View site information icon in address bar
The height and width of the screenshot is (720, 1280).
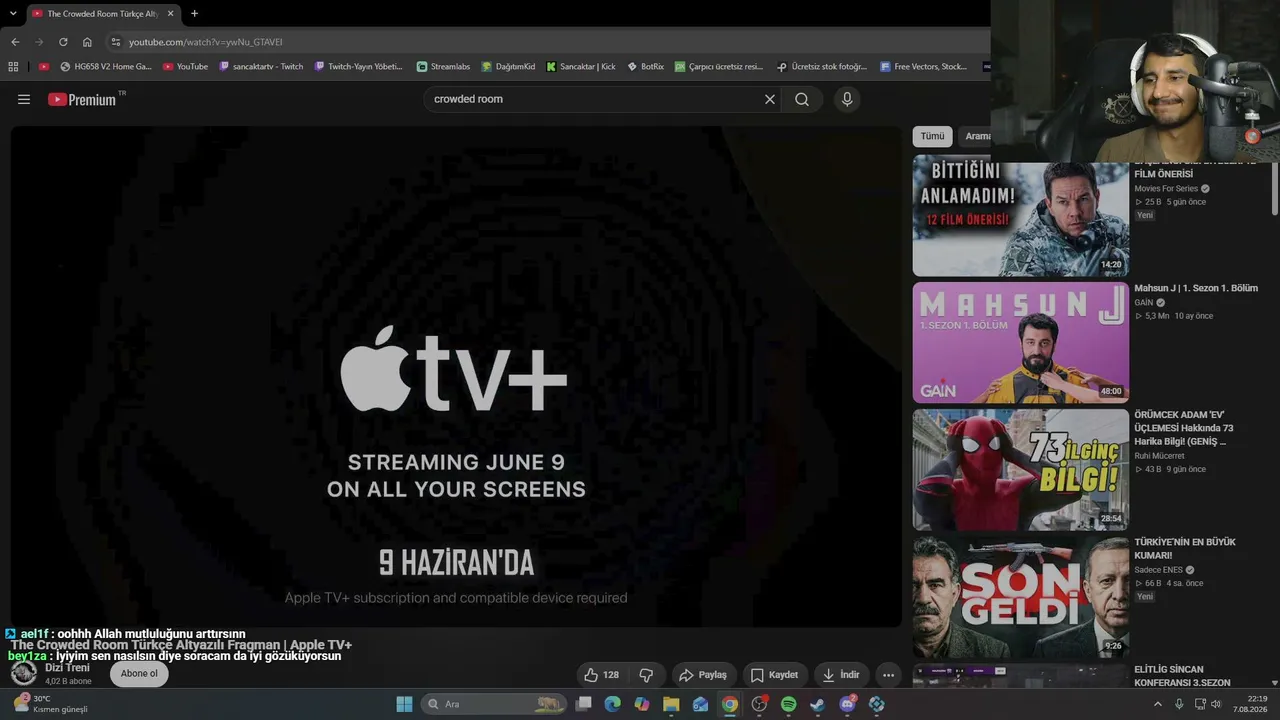[116, 42]
